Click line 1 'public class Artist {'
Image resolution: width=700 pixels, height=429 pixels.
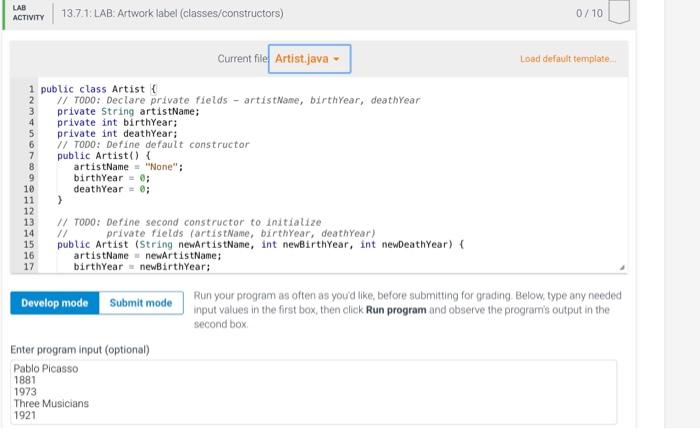99,89
